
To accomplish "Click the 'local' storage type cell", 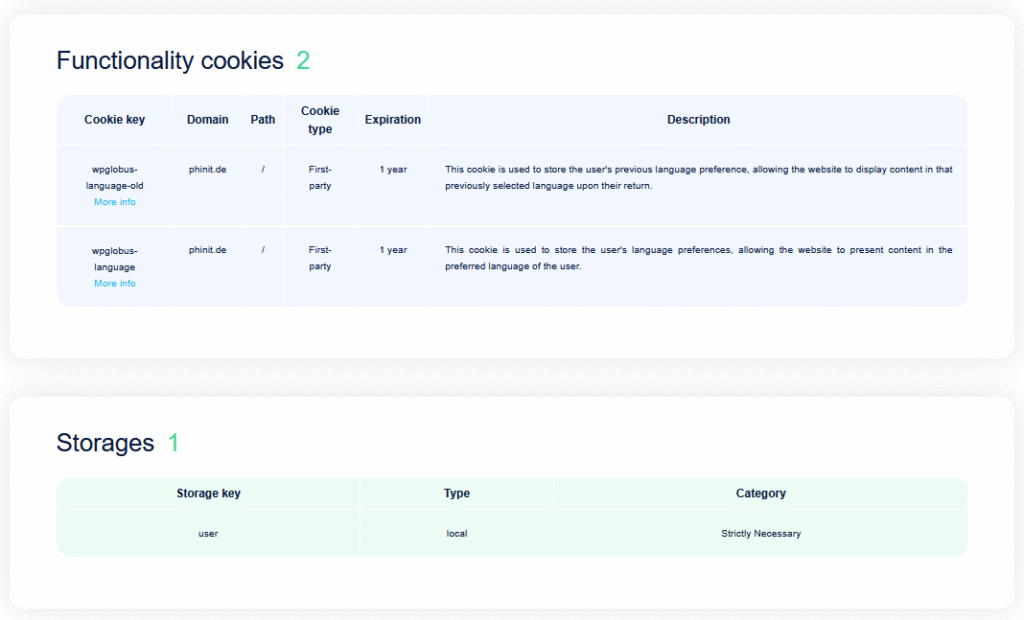I will (457, 534).
